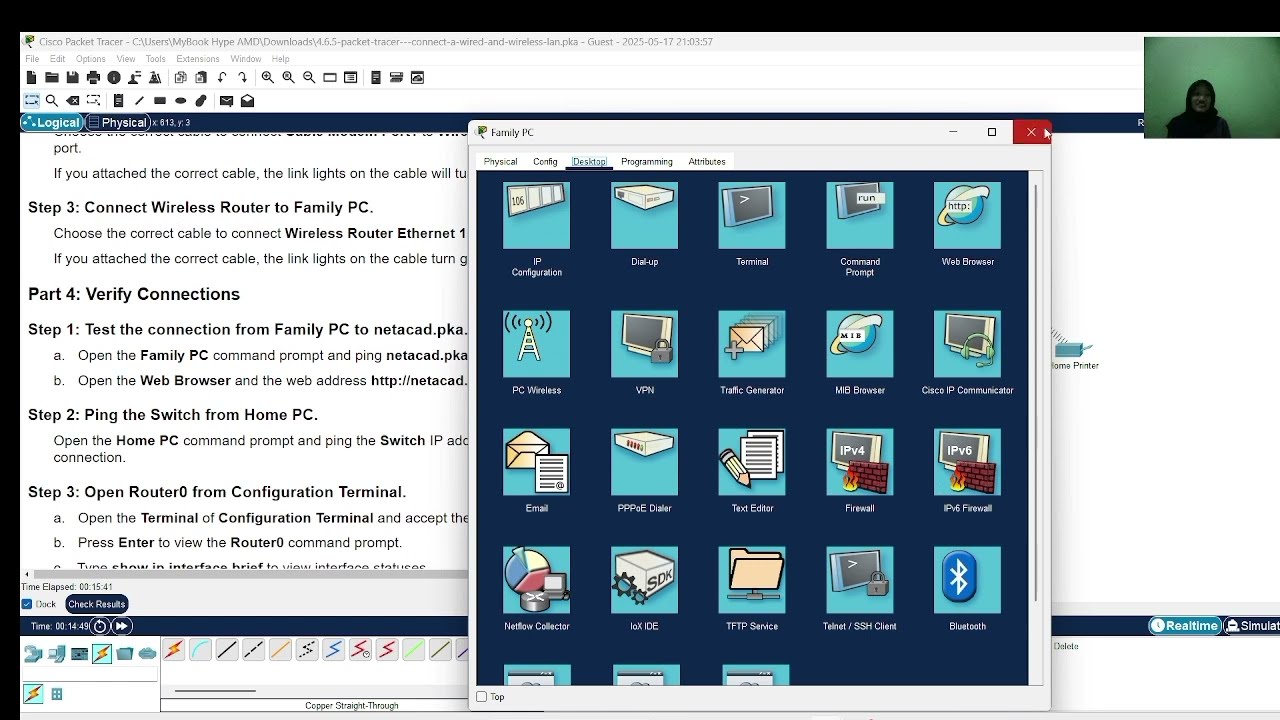The height and width of the screenshot is (720, 1280).
Task: Click the Check Results button
Action: pos(96,604)
